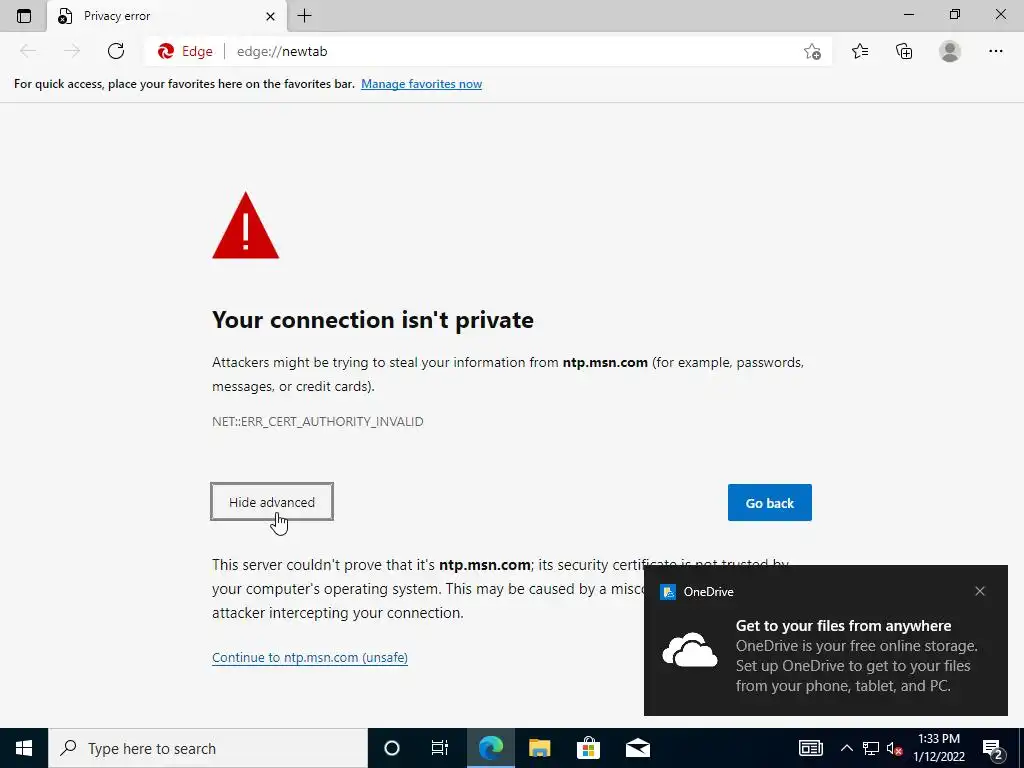Screen dimensions: 1024x768
Task: Click the Go back button
Action: coord(769,502)
